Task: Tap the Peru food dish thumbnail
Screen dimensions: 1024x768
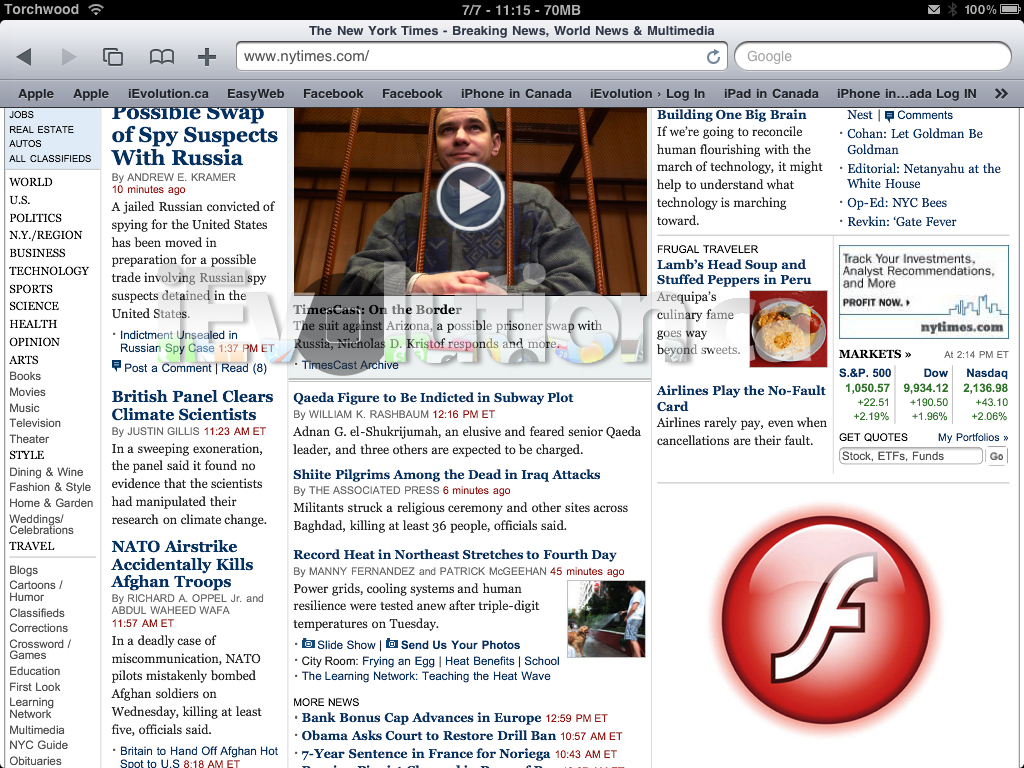Action: click(x=788, y=328)
